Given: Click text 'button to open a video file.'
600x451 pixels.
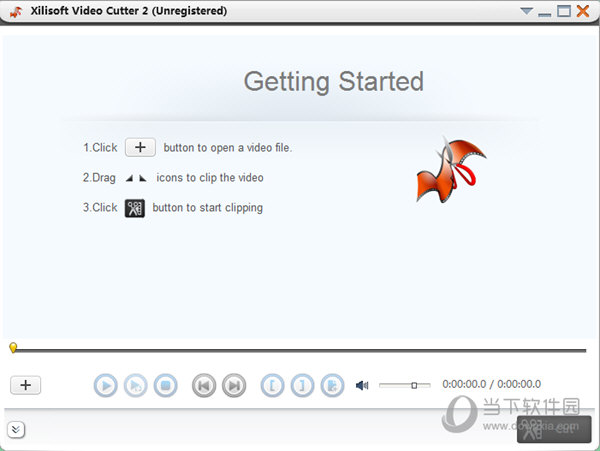Looking at the screenshot, I should [228, 148].
